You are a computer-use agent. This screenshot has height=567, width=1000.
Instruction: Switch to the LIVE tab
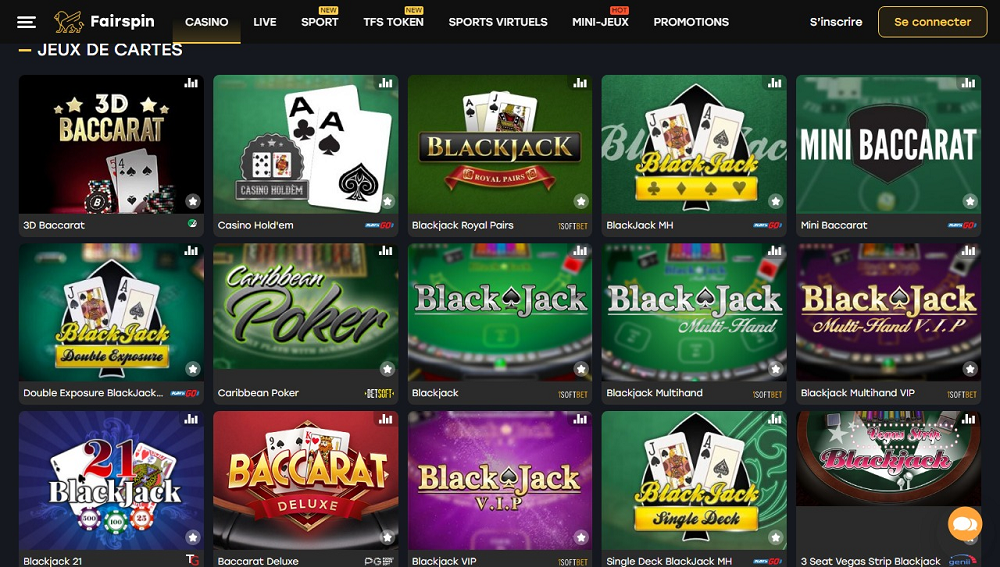pyautogui.click(x=265, y=22)
